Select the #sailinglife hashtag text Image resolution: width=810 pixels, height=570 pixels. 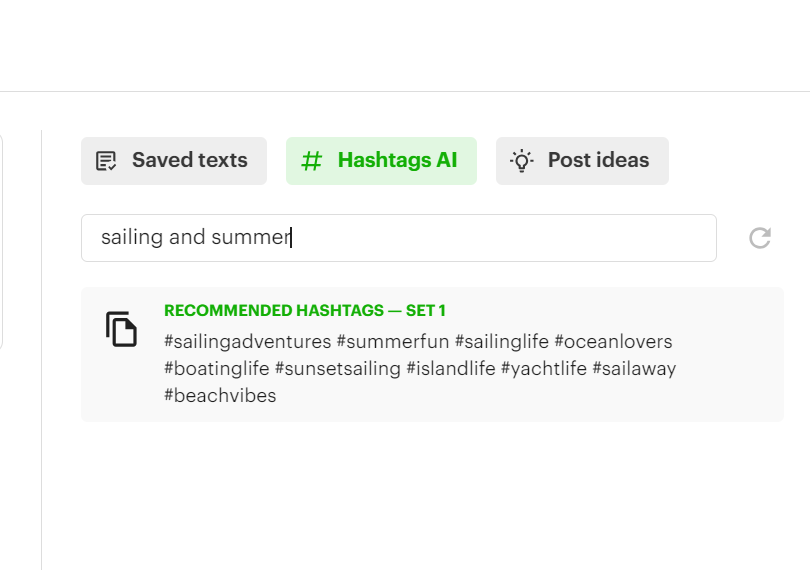click(x=501, y=342)
